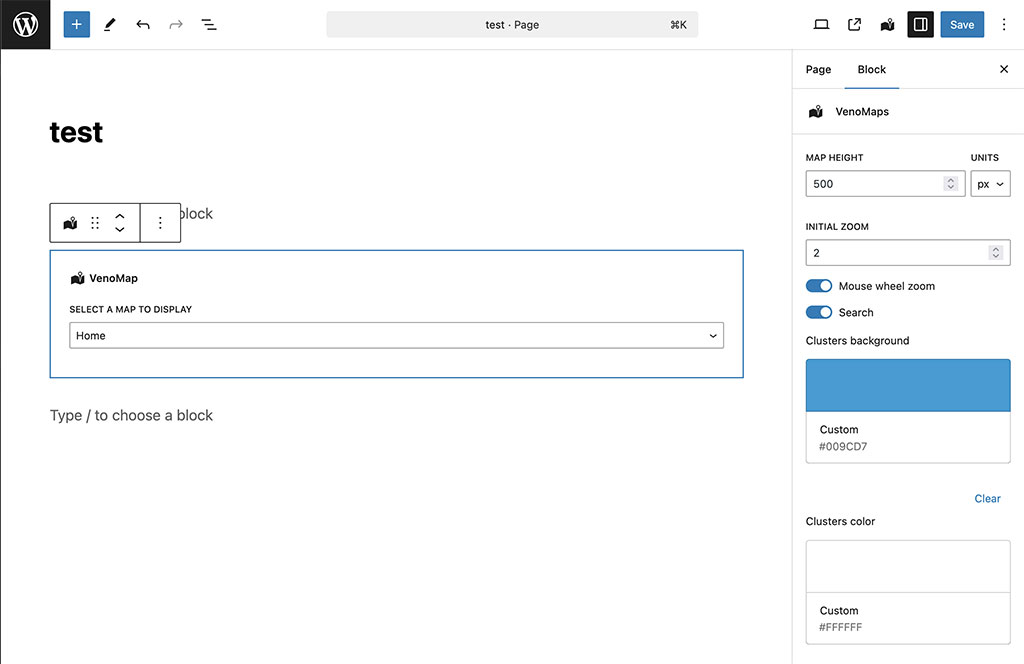
Task: Open the Select a map dropdown showing Home
Action: point(396,336)
